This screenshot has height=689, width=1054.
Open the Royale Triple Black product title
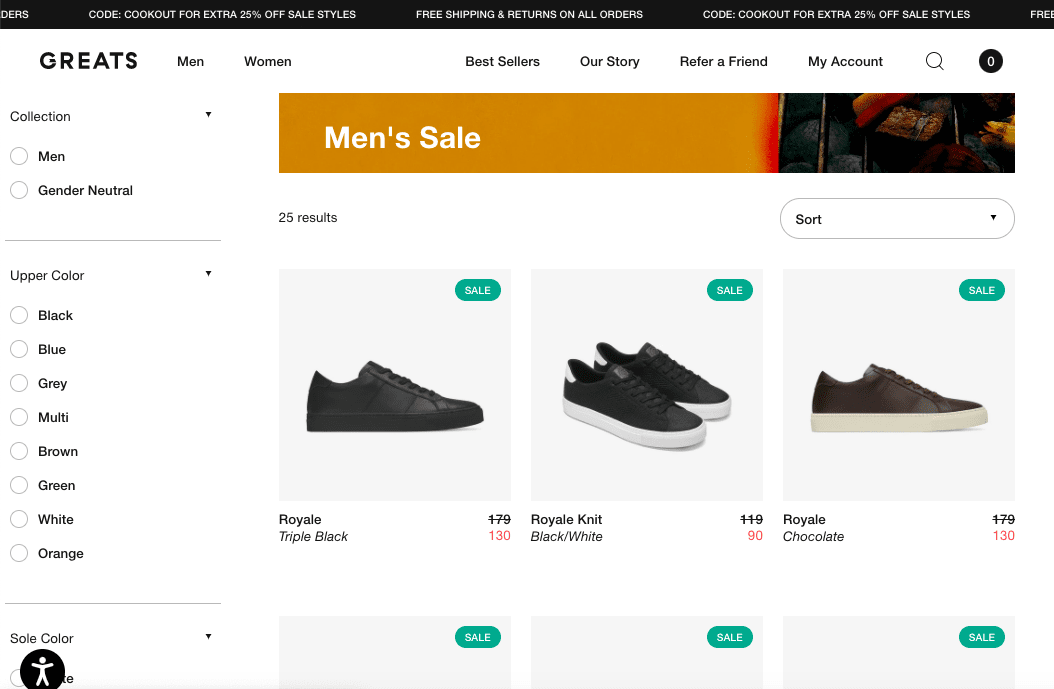300,520
